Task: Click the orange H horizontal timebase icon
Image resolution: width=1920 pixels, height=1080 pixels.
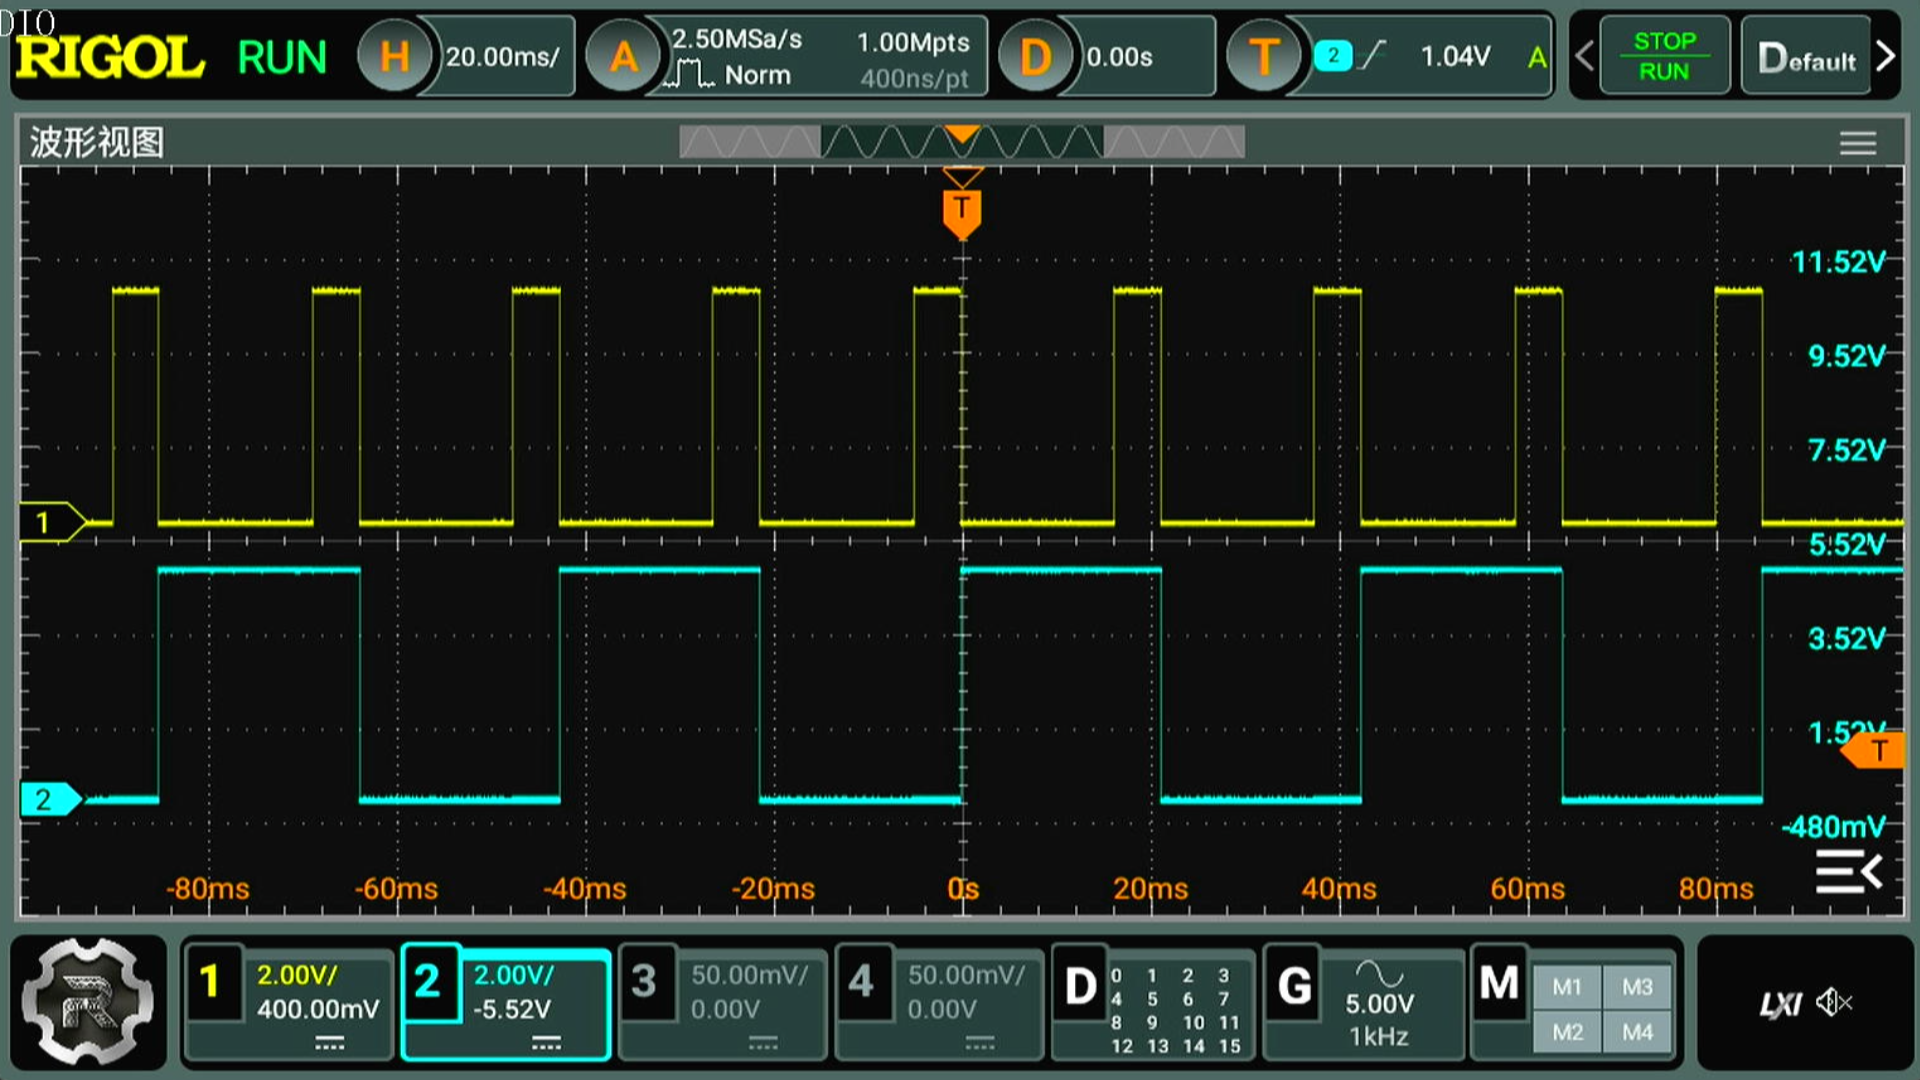Action: [x=394, y=57]
